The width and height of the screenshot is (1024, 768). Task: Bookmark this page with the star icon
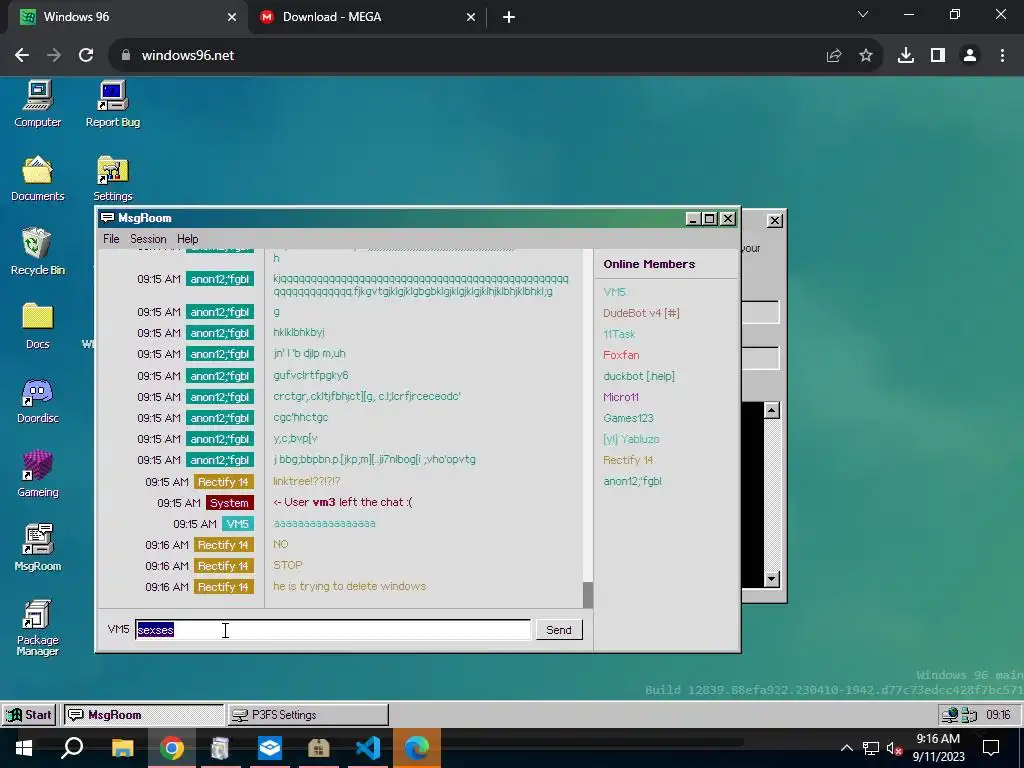coord(866,56)
